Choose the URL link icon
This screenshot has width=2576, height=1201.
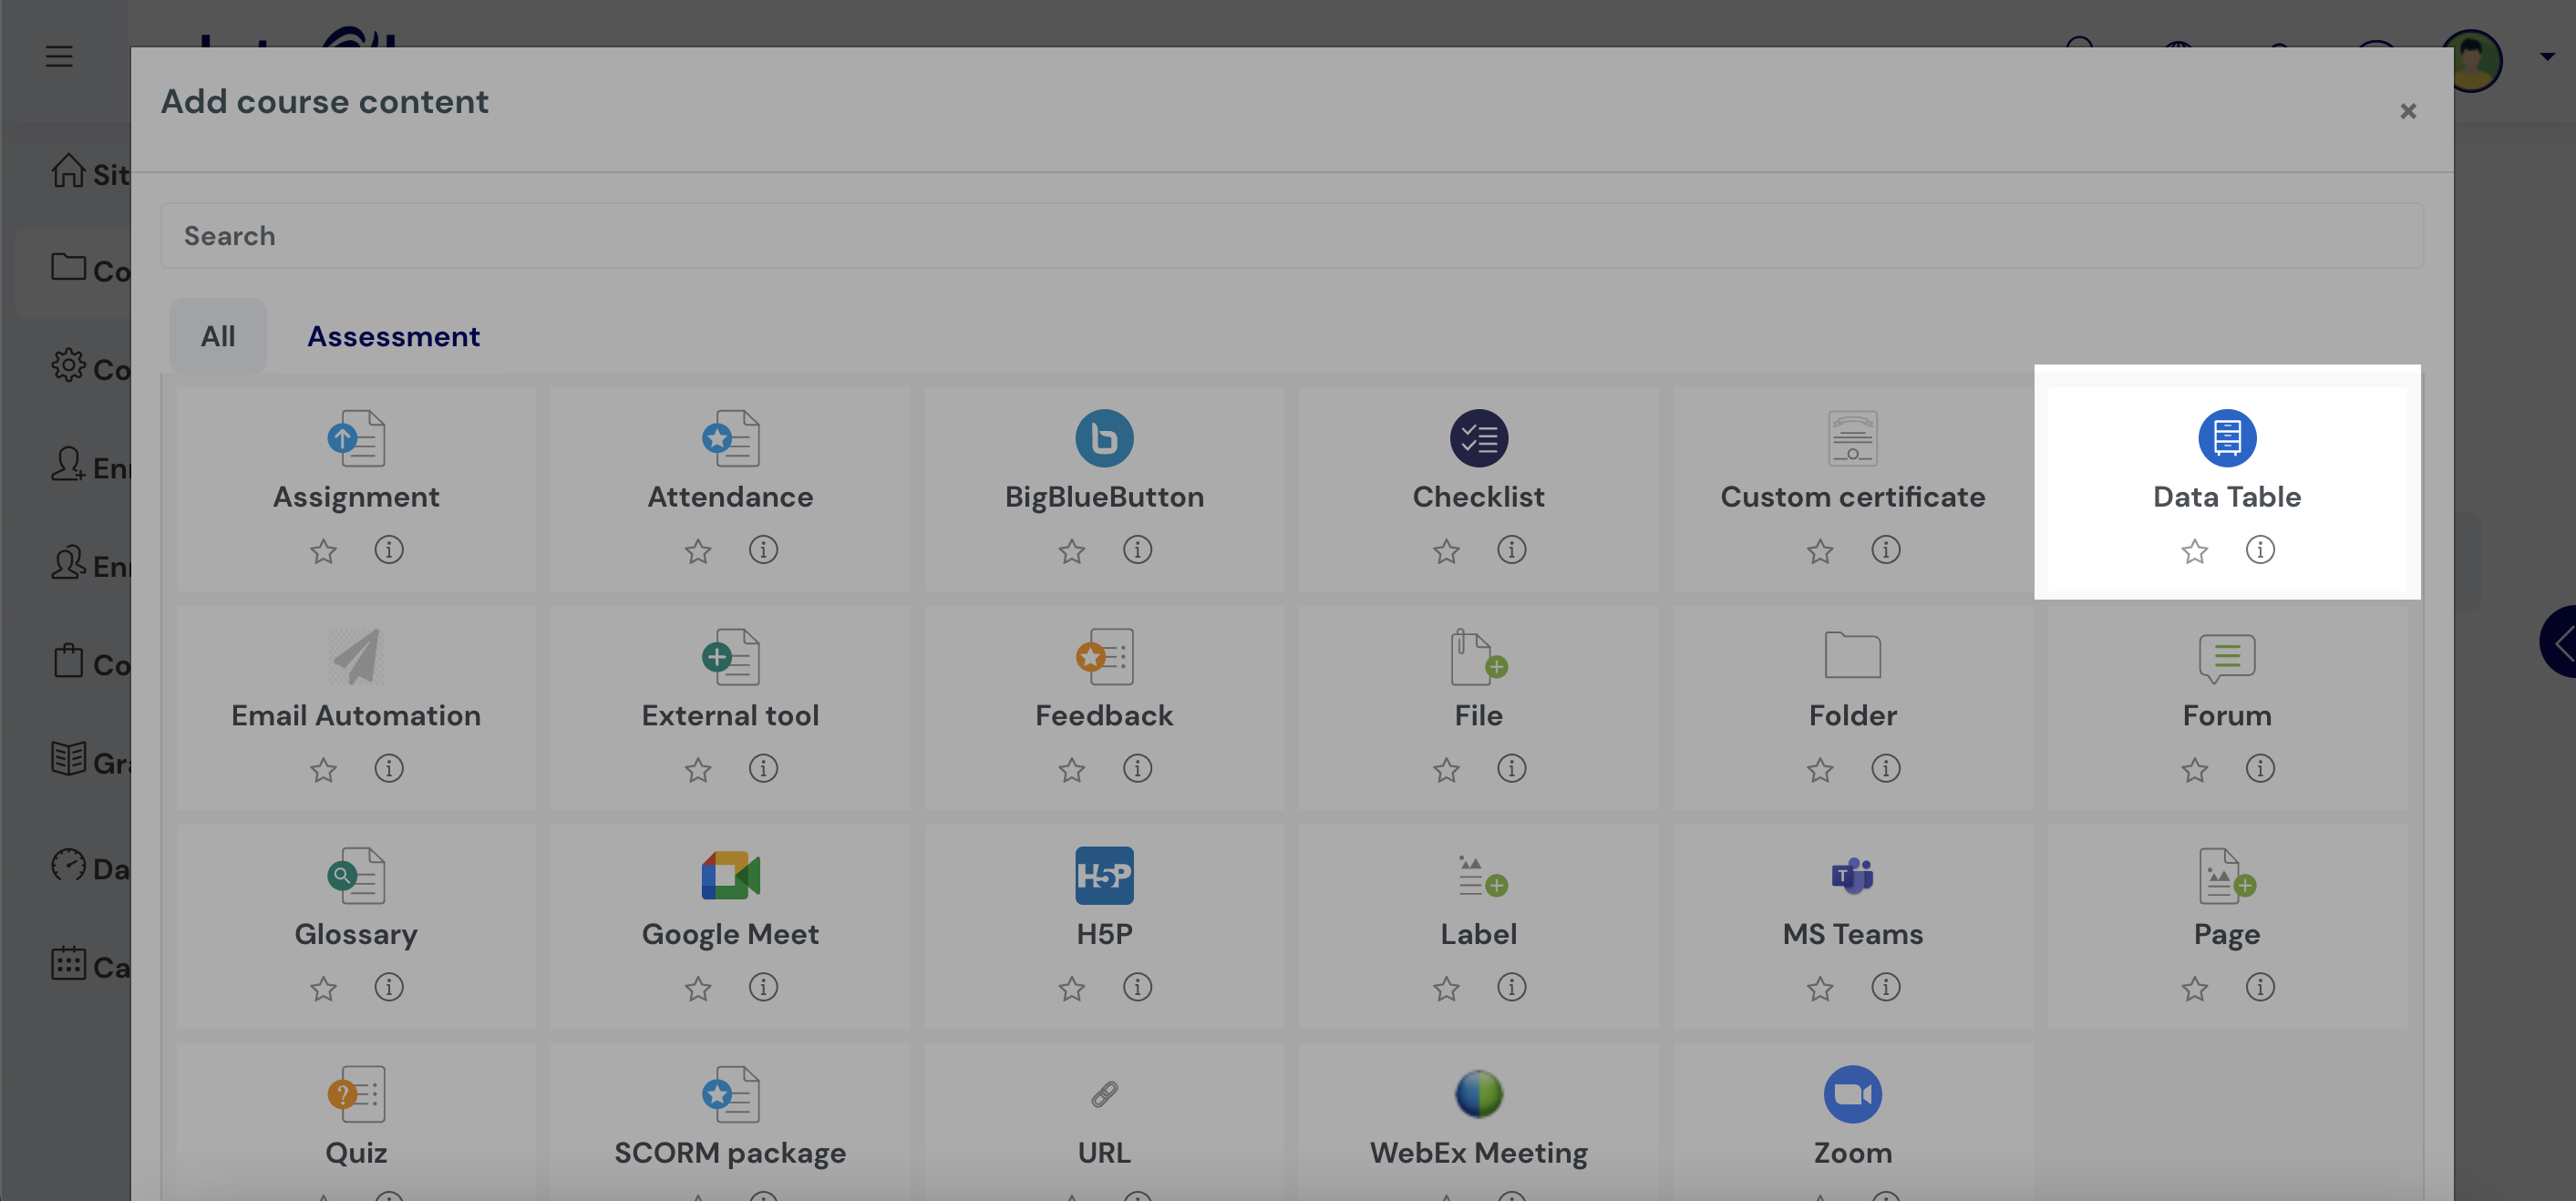coord(1104,1094)
